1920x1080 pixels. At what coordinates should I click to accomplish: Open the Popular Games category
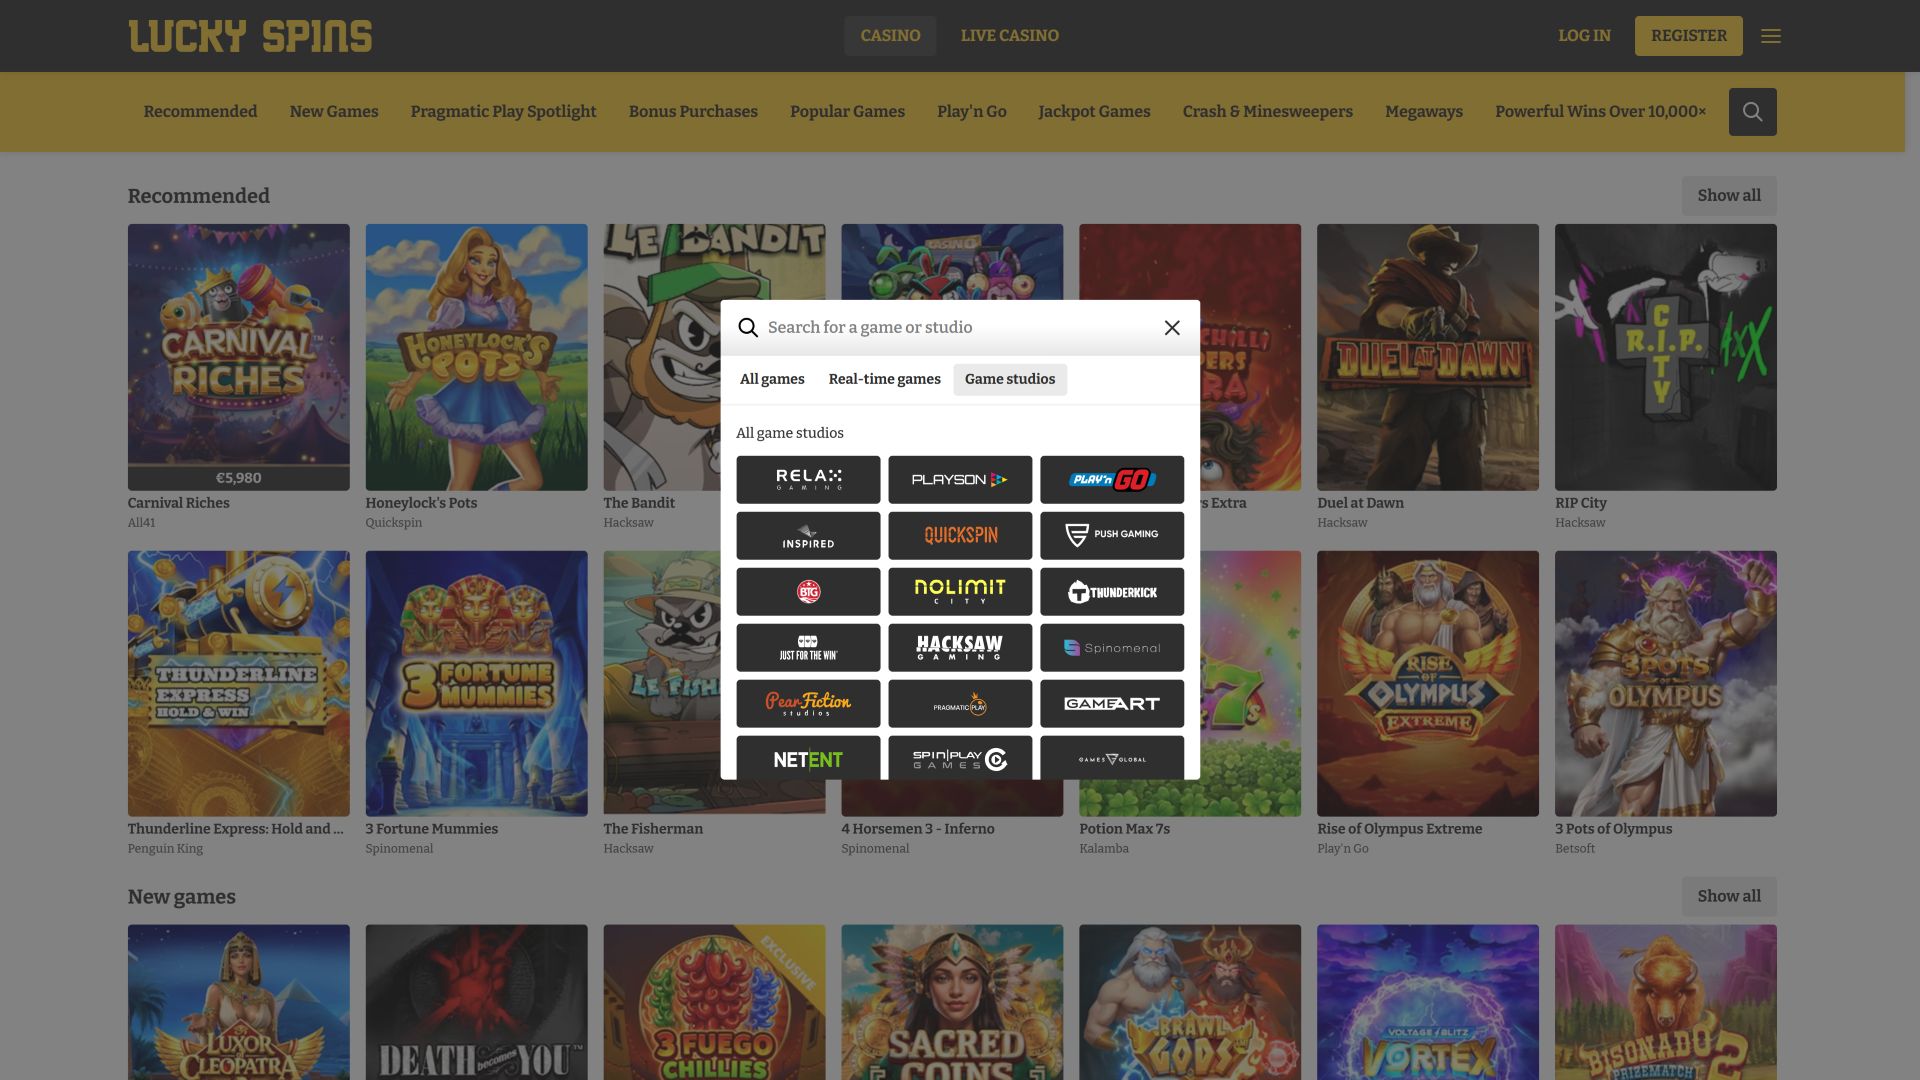point(847,112)
